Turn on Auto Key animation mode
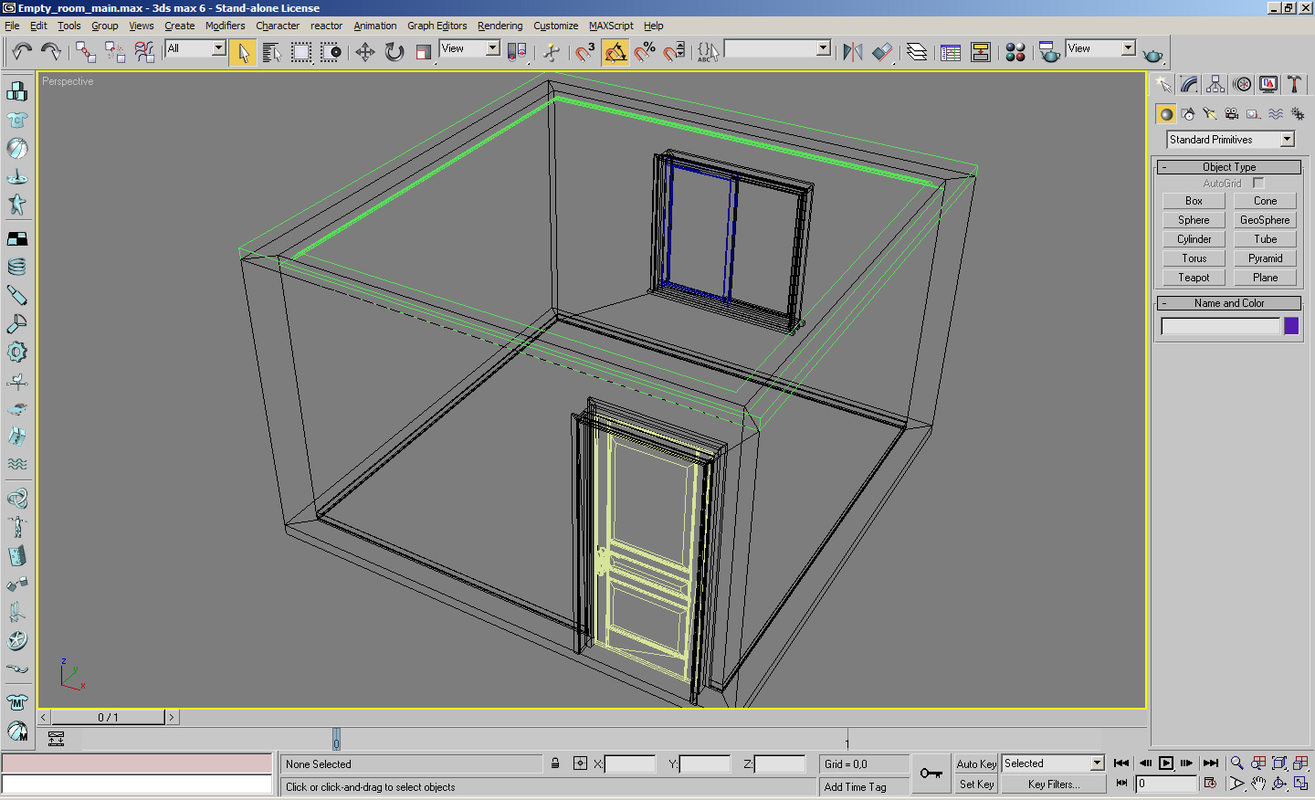Screen dimensions: 1315x800 tap(976, 763)
